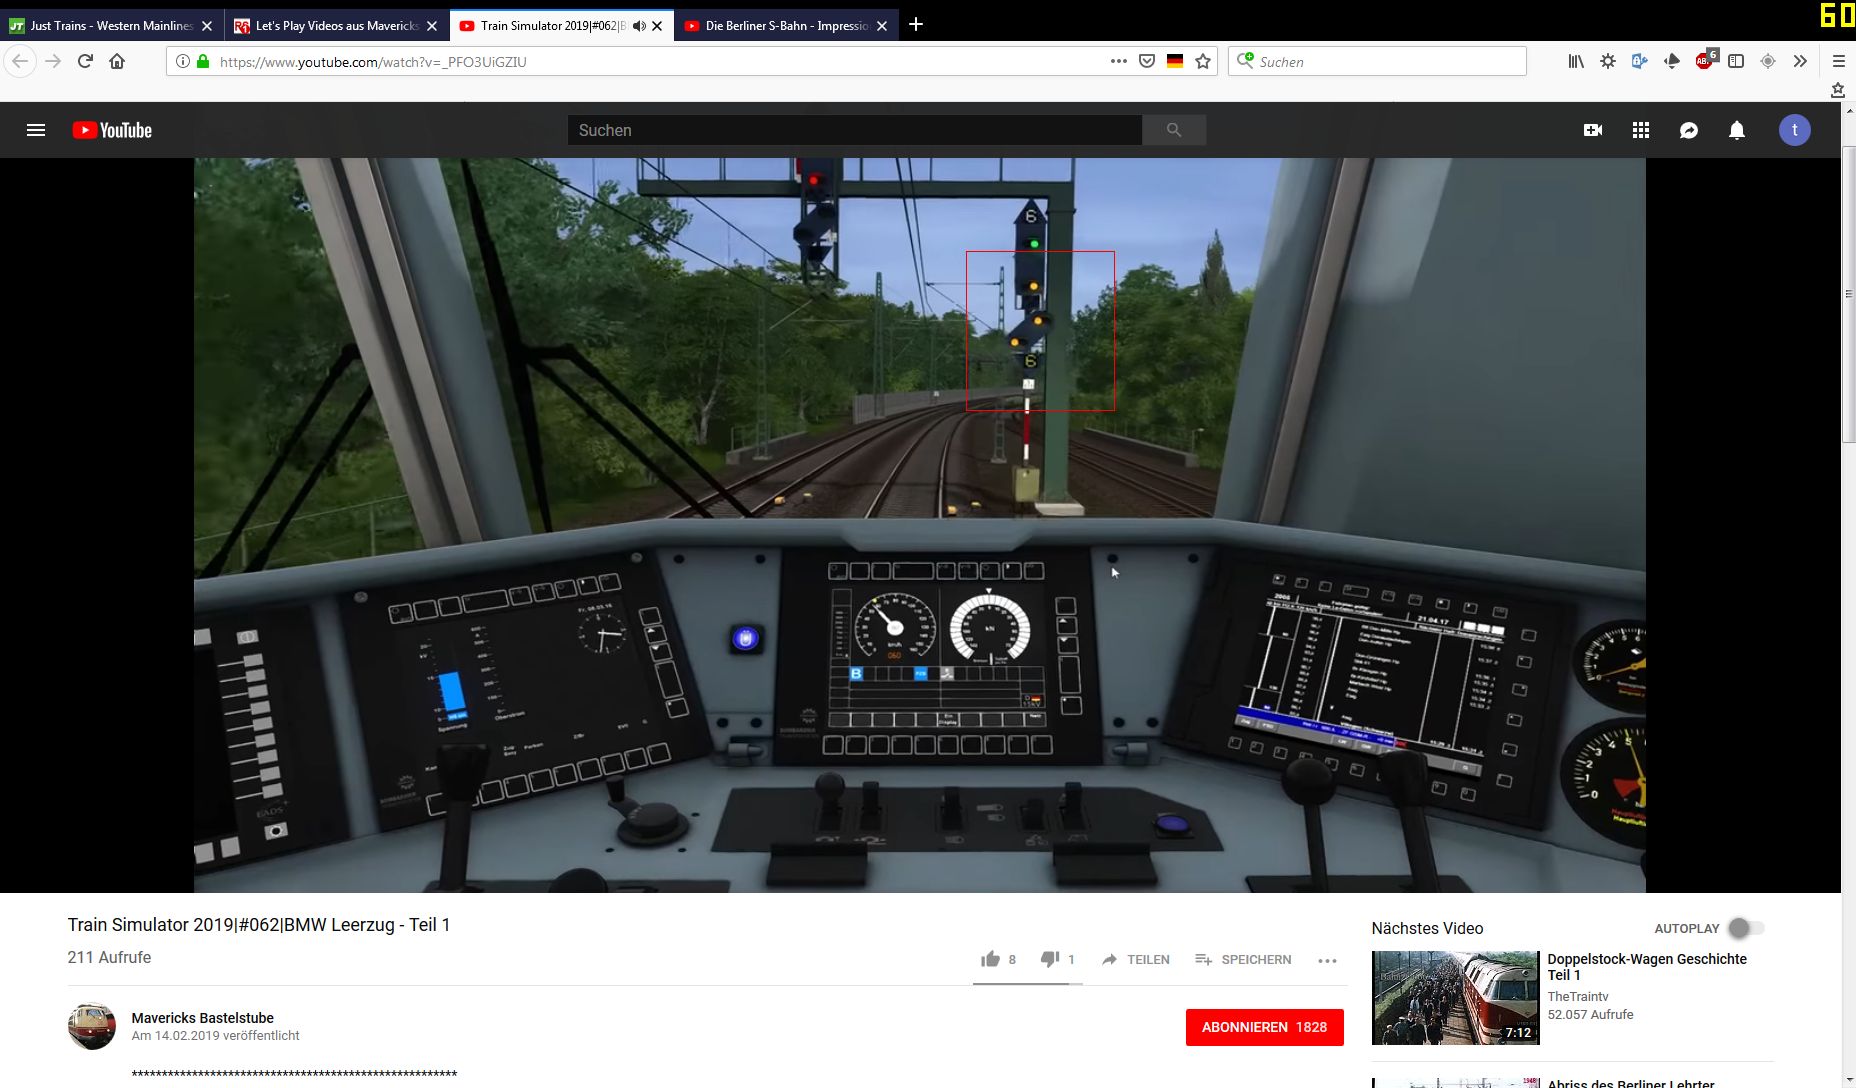Open the create video camera icon

1593,130
